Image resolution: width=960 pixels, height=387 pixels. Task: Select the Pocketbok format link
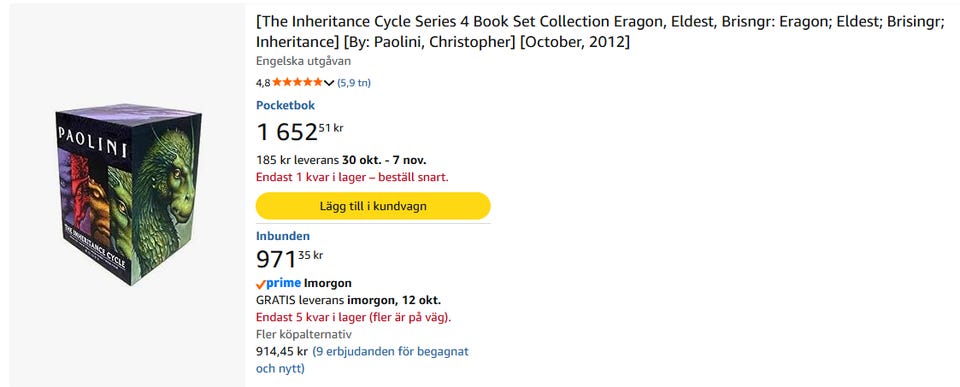pyautogui.click(x=285, y=105)
